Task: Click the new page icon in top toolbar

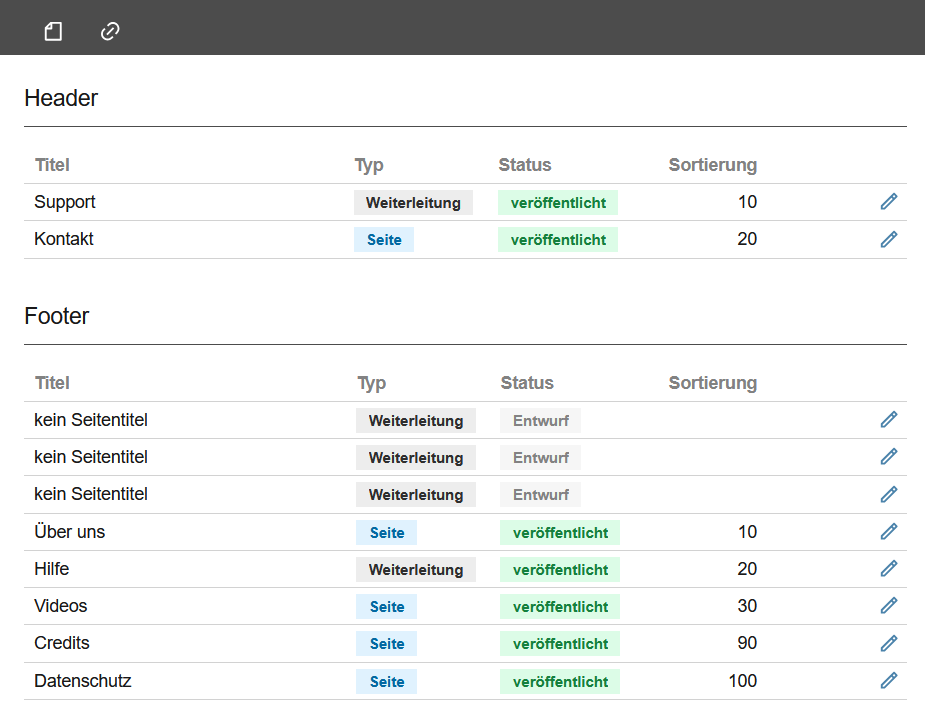Action: 53,32
